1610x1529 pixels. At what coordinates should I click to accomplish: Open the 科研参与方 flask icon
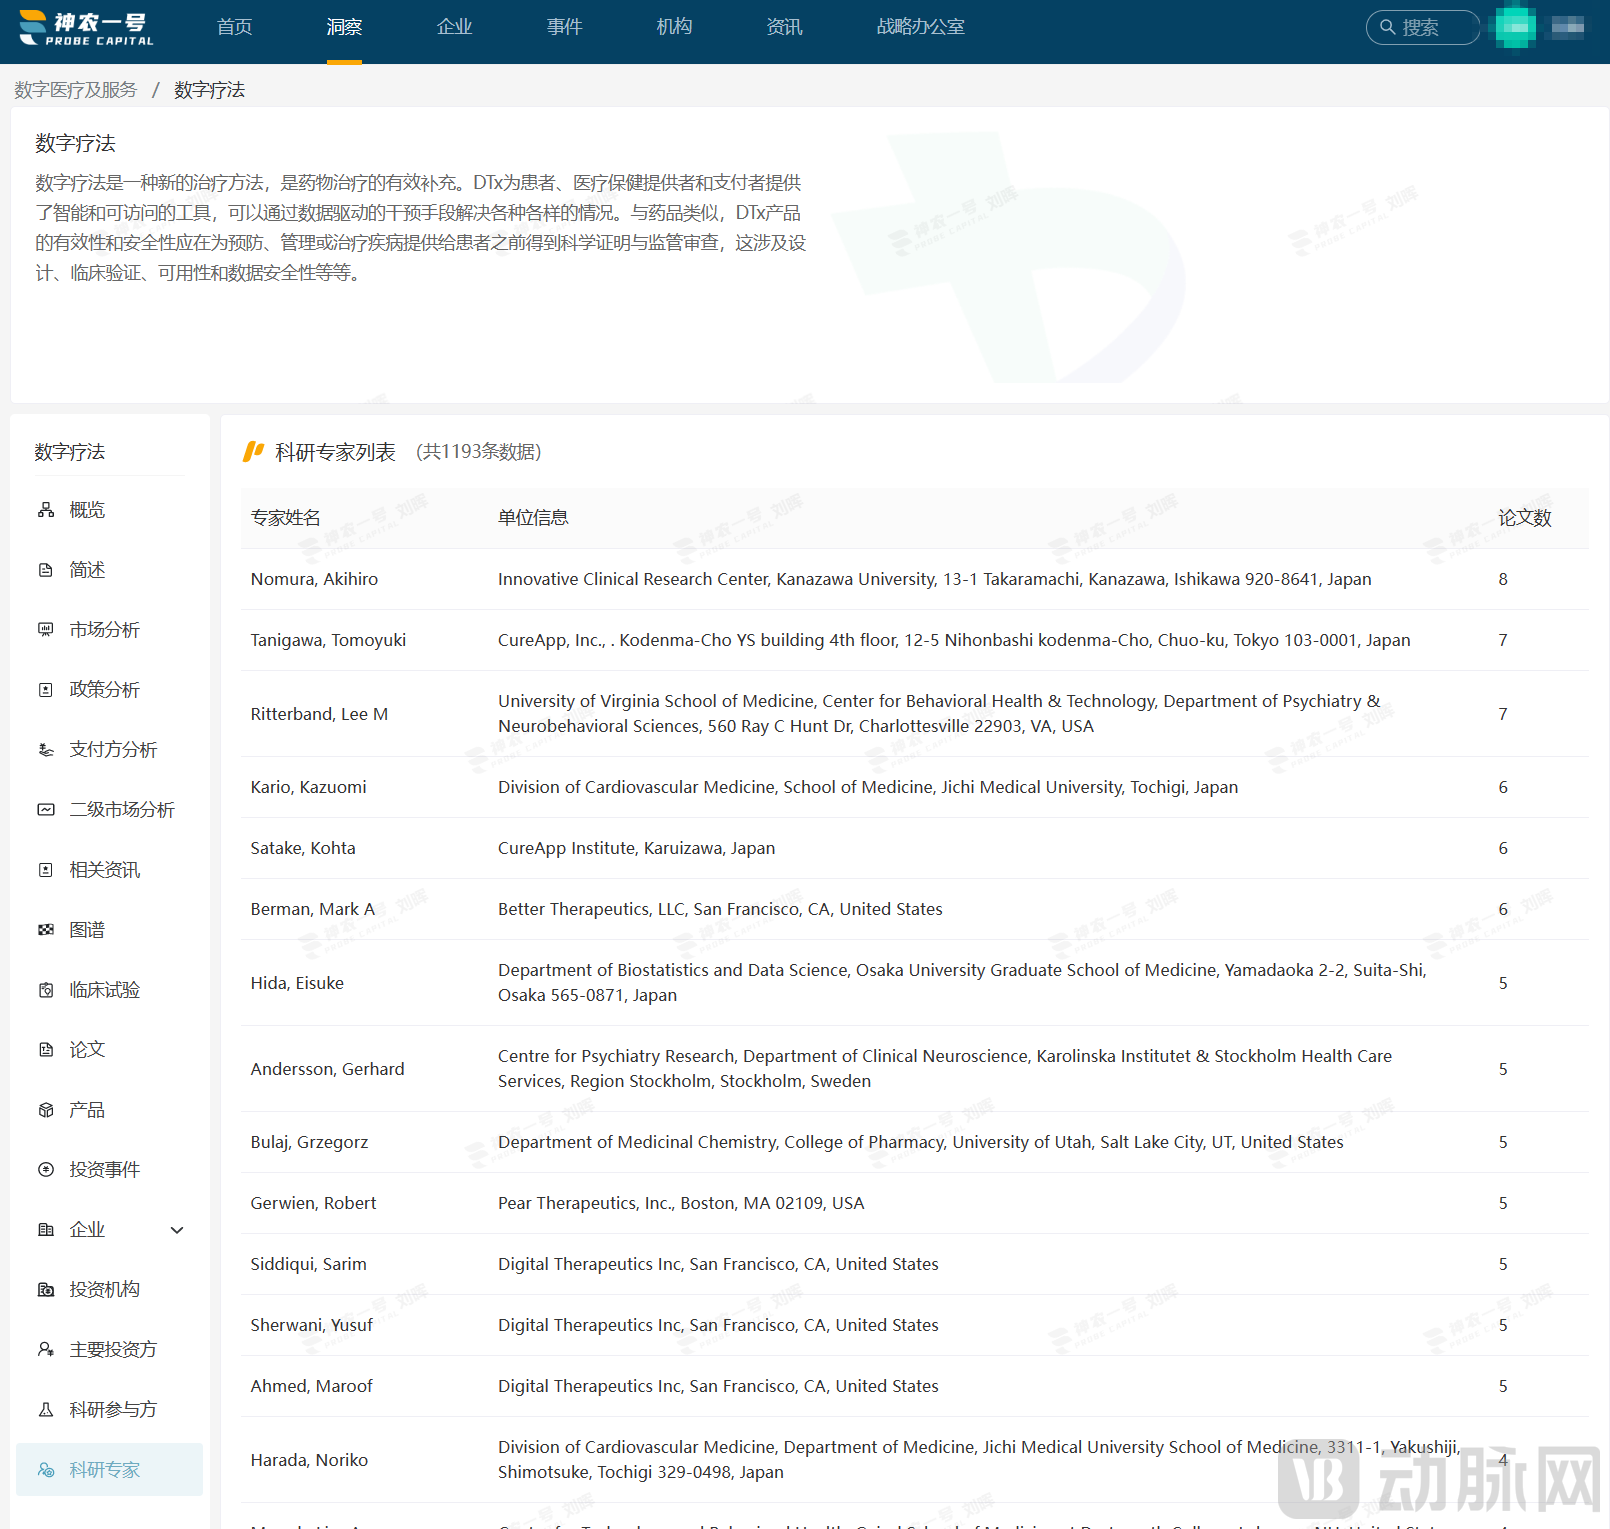(46, 1410)
